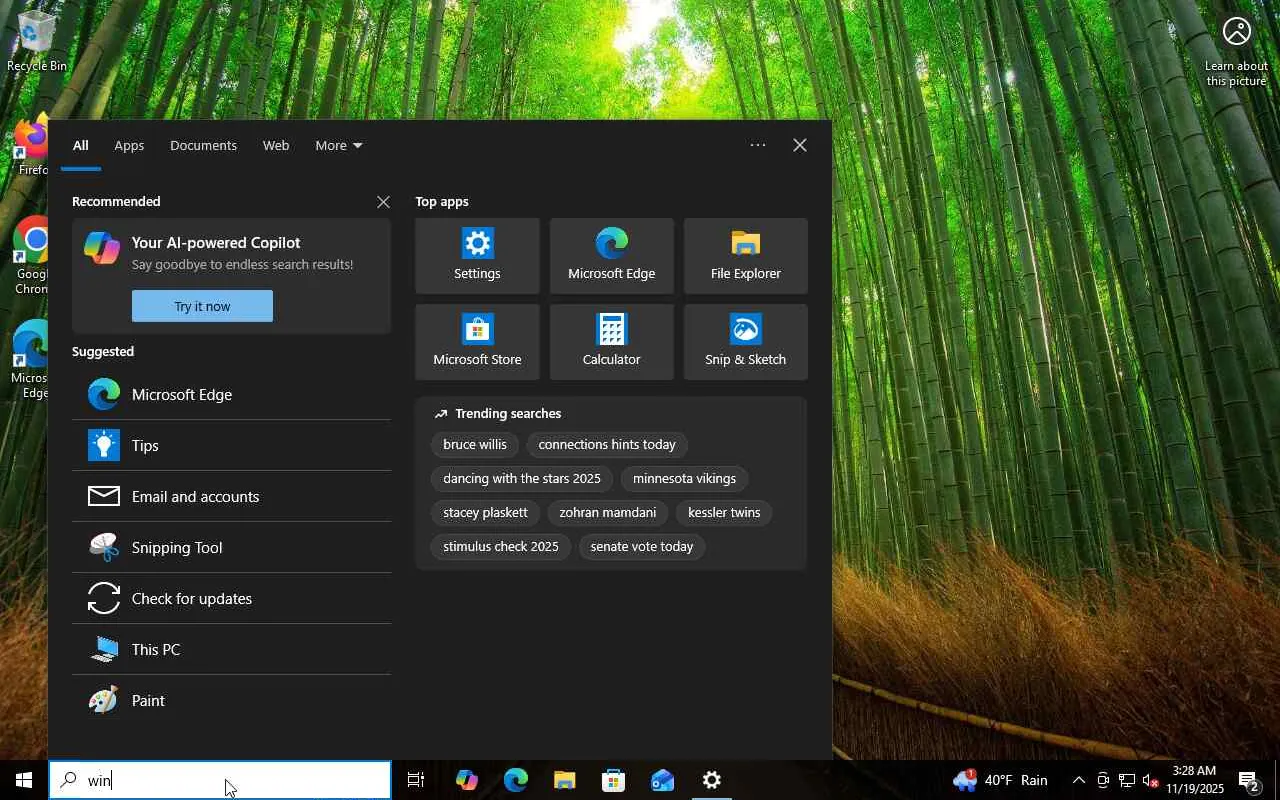The image size is (1280, 800).
Task: Launch Calculator from Top apps
Action: coord(611,342)
